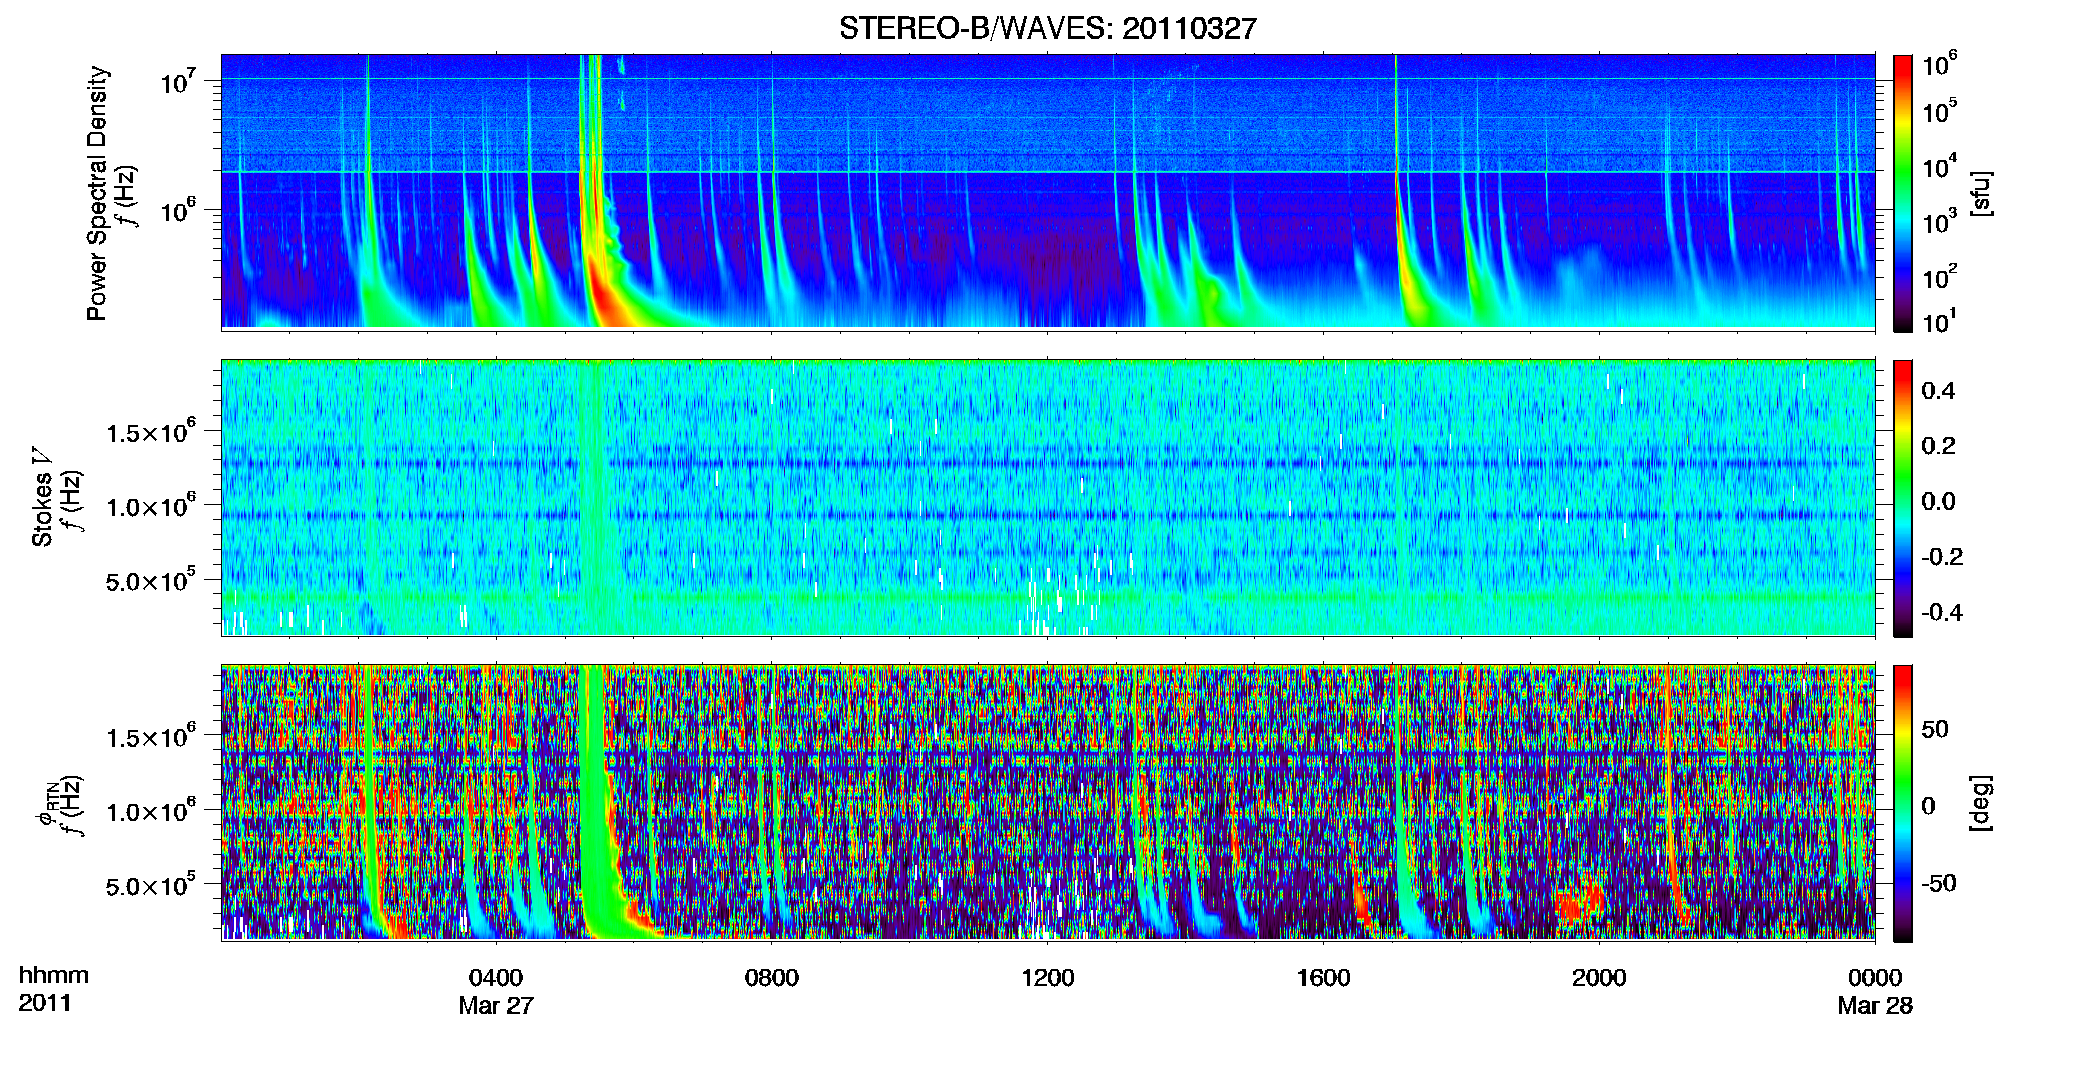The height and width of the screenshot is (1080, 2096).
Task: Select the 5.0×10^5 tick of the φRTN panel
Action: click(151, 885)
